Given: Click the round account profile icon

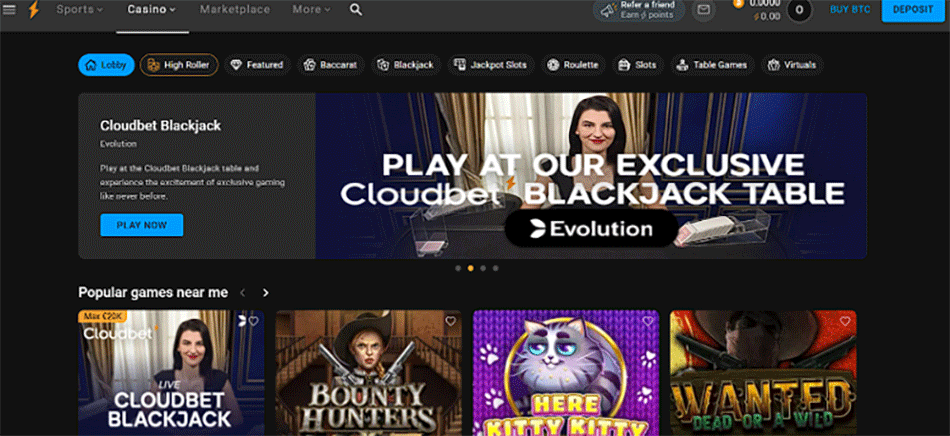Looking at the screenshot, I should [799, 10].
